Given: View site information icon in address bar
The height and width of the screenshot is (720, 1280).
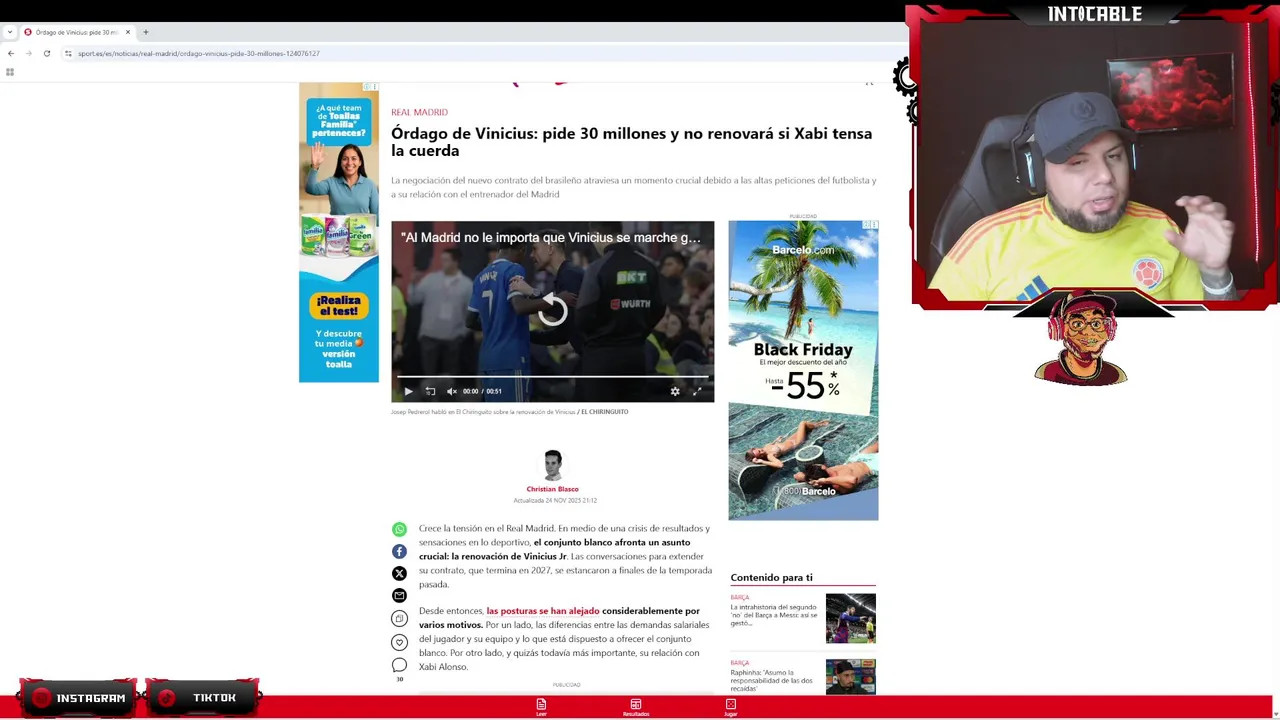Looking at the screenshot, I should point(68,53).
